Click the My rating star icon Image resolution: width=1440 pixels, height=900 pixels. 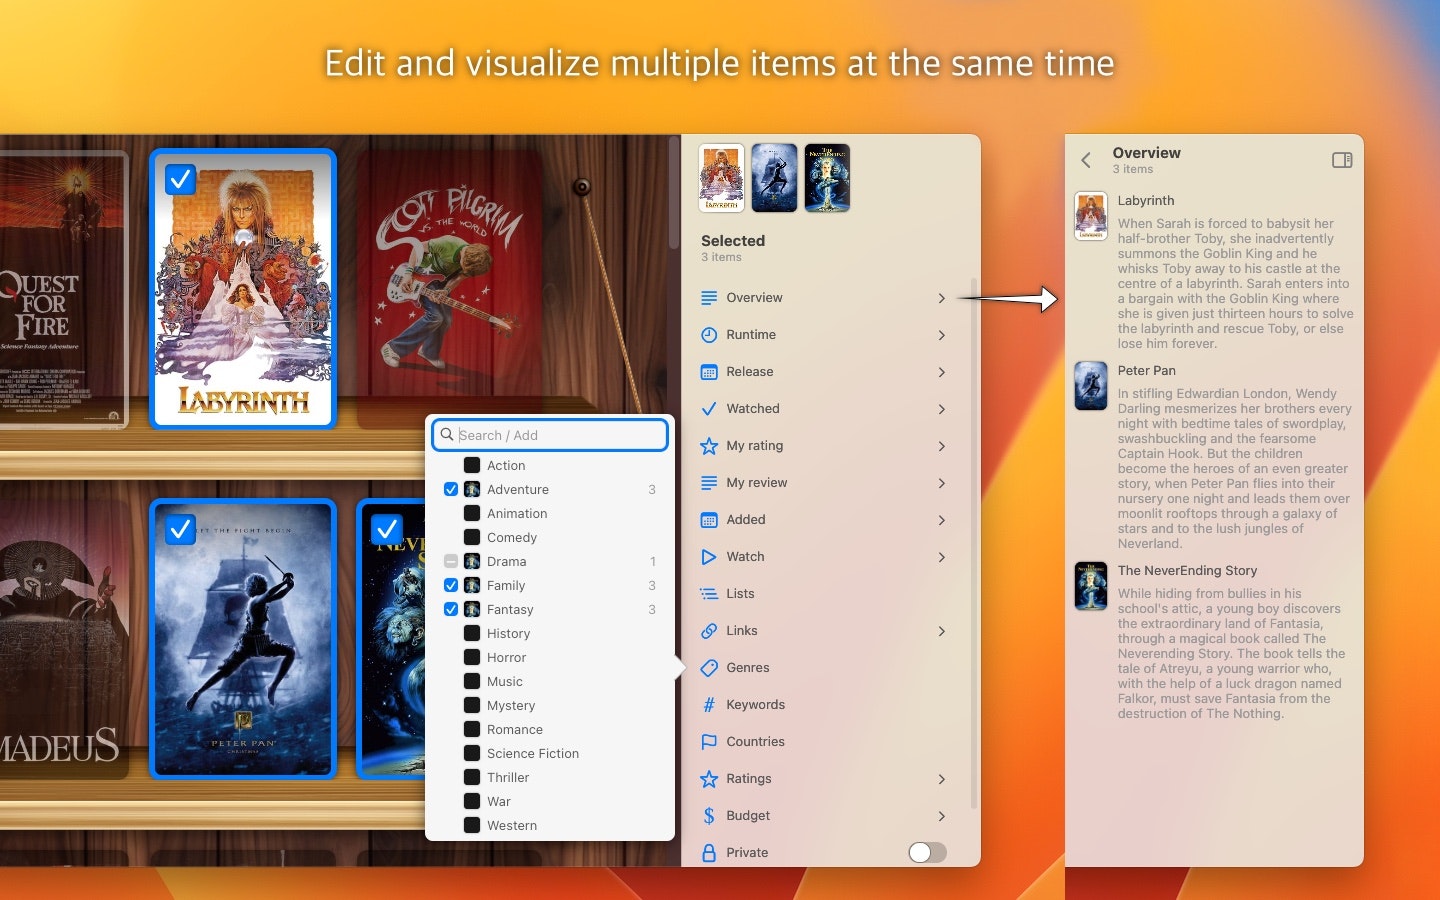709,446
